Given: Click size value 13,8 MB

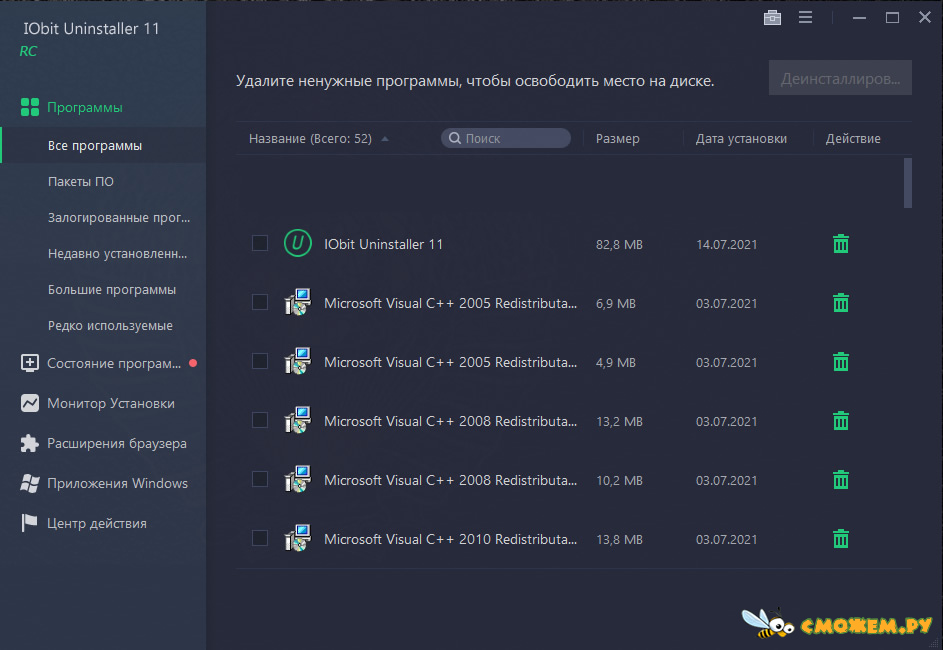Looking at the screenshot, I should tap(619, 539).
